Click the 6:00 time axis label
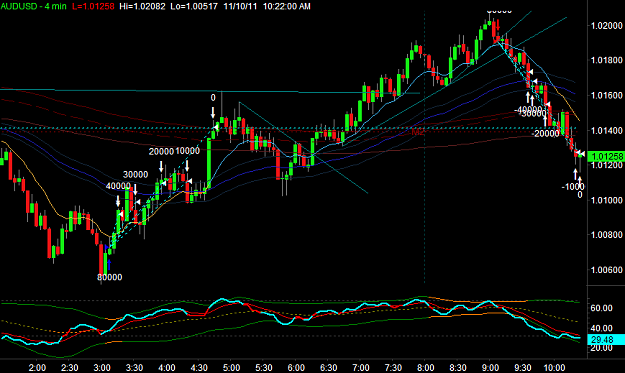The image size is (625, 373). (x=296, y=367)
